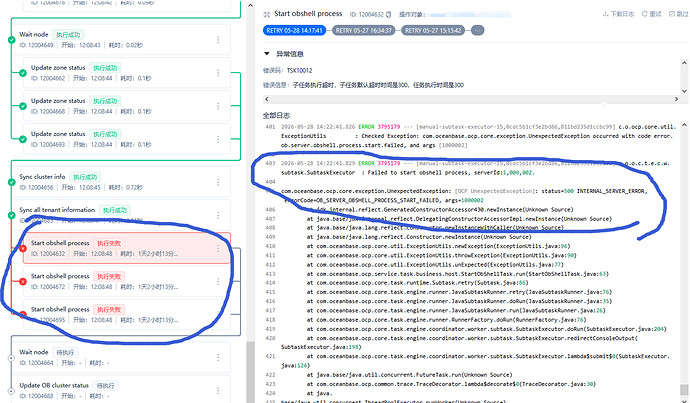The image size is (690, 403).
Task: Click the 全部日志 heading
Action: pyautogui.click(x=276, y=115)
